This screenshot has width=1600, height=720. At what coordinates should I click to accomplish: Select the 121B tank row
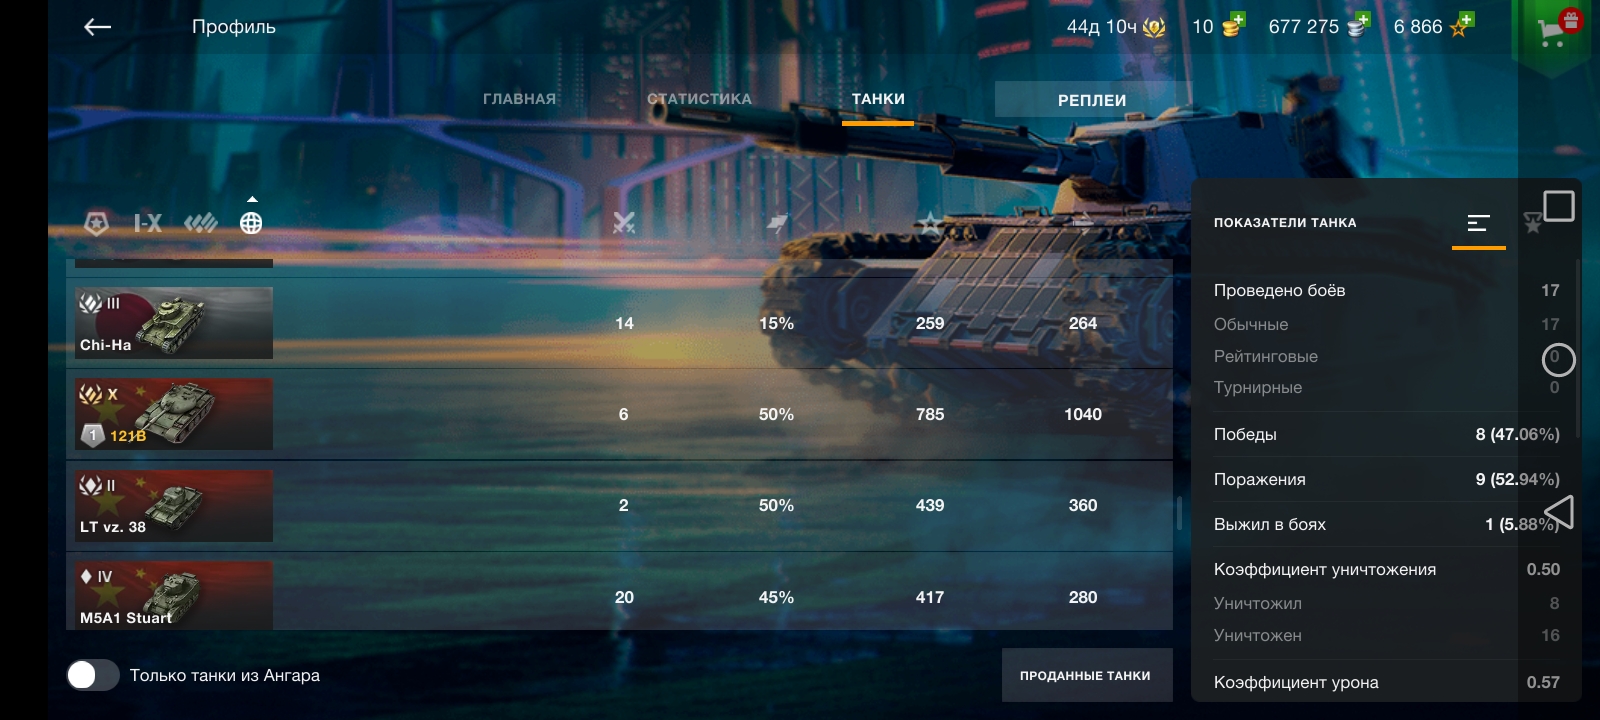pos(620,414)
